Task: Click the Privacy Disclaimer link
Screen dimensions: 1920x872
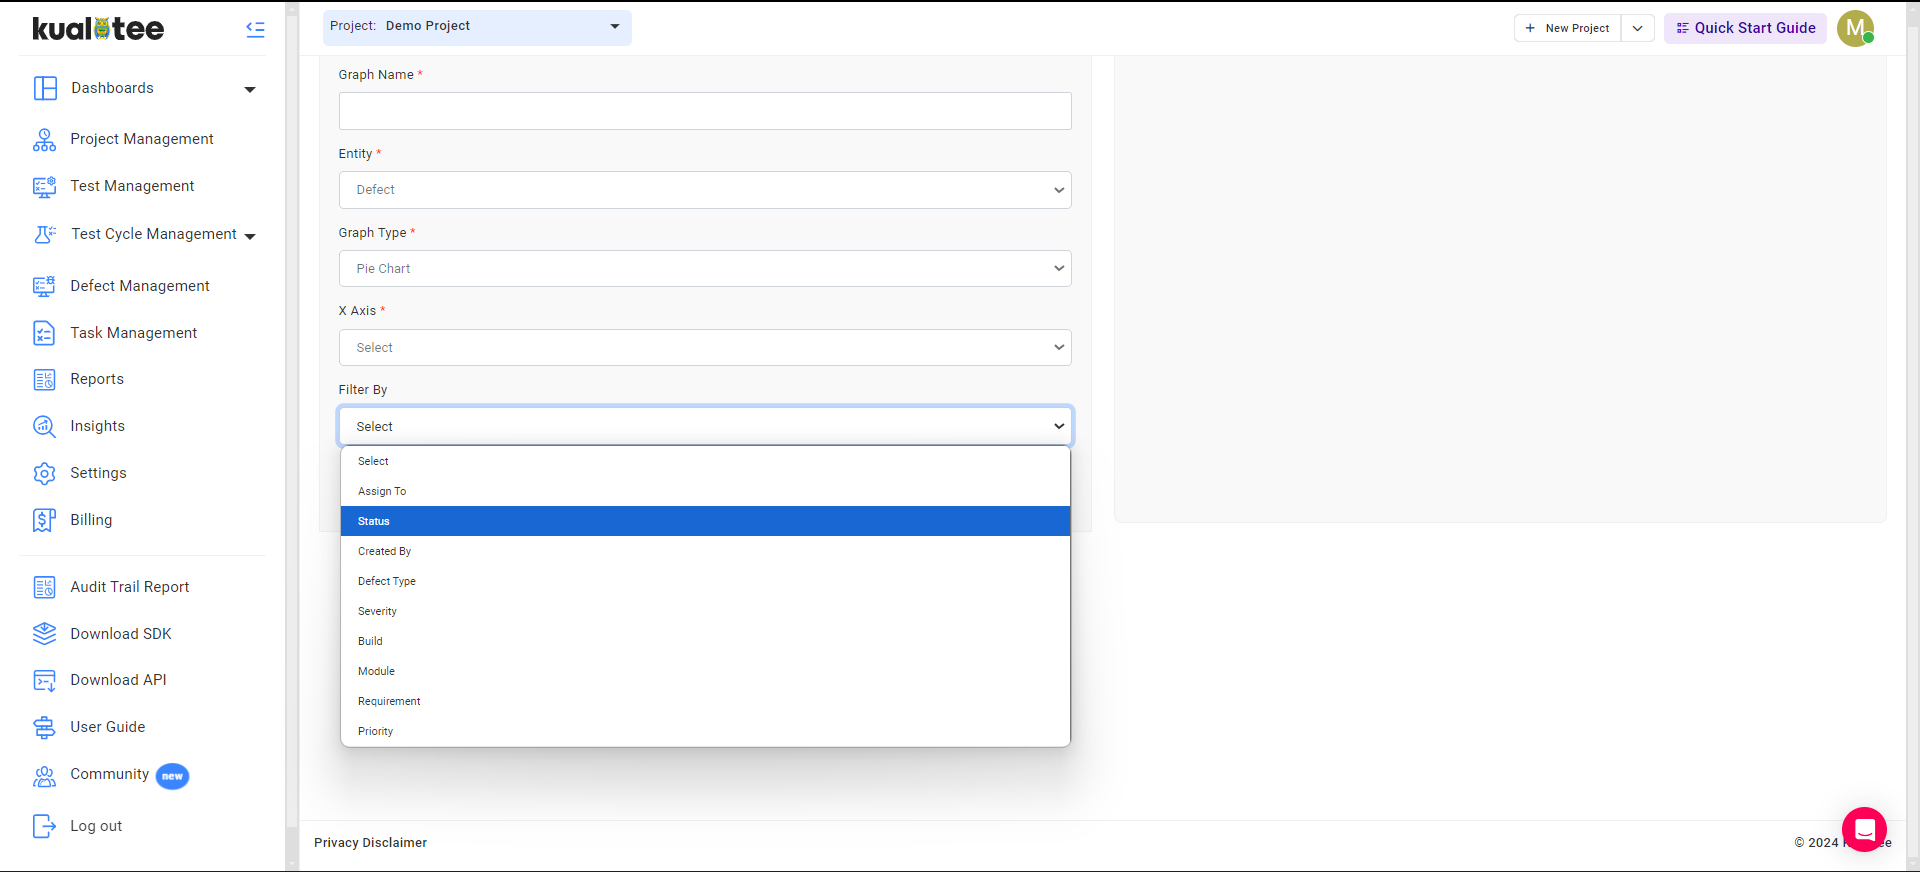Action: pos(370,843)
